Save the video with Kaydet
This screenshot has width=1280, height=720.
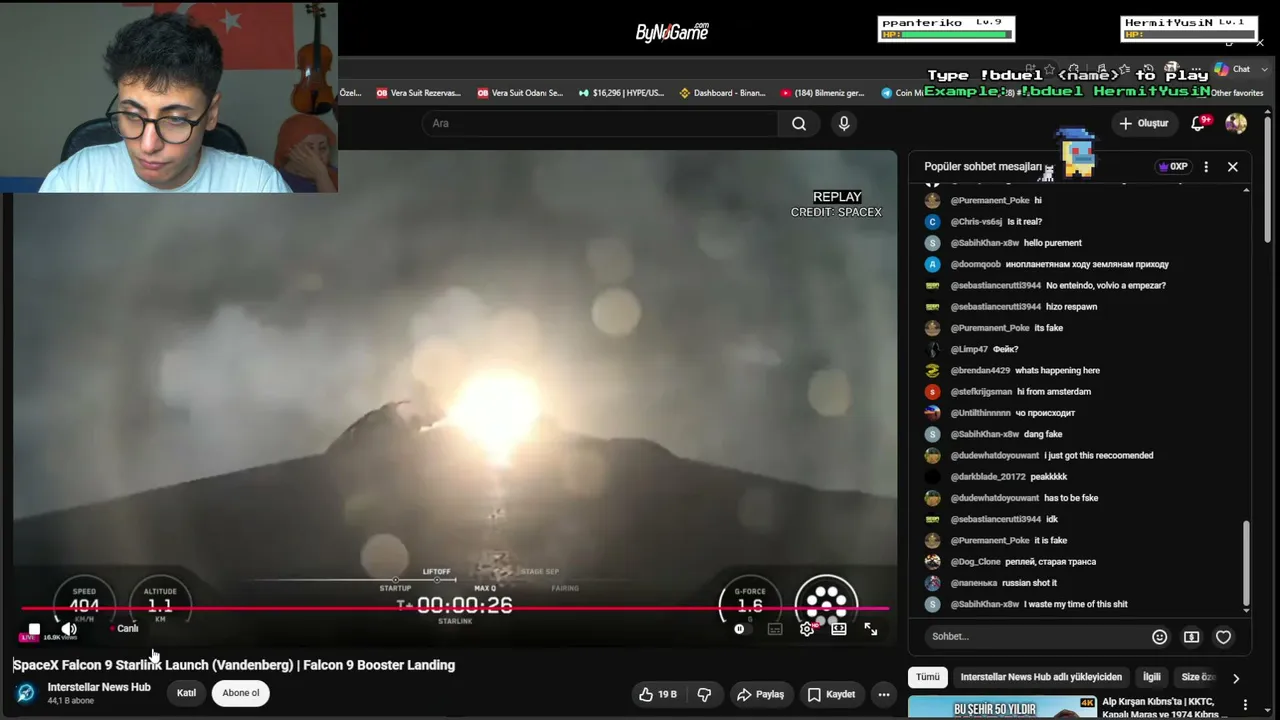pyautogui.click(x=831, y=694)
